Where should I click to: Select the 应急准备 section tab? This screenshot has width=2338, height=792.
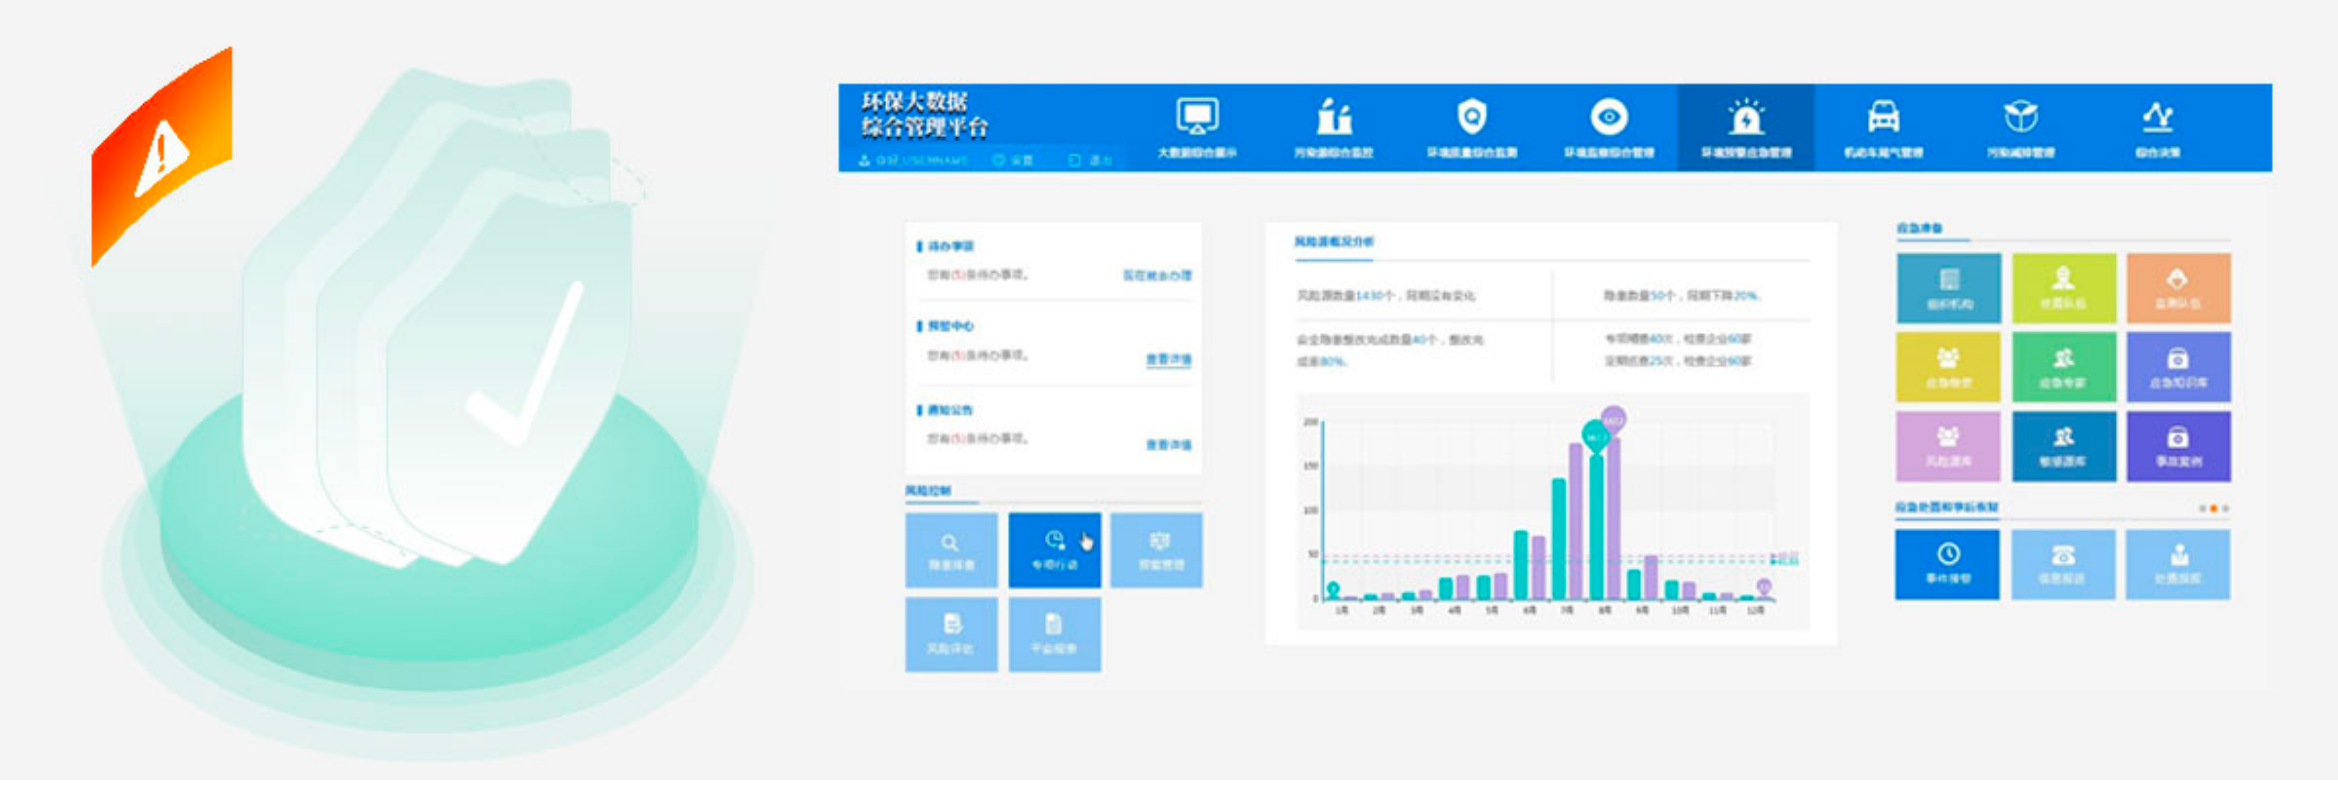tap(1919, 229)
